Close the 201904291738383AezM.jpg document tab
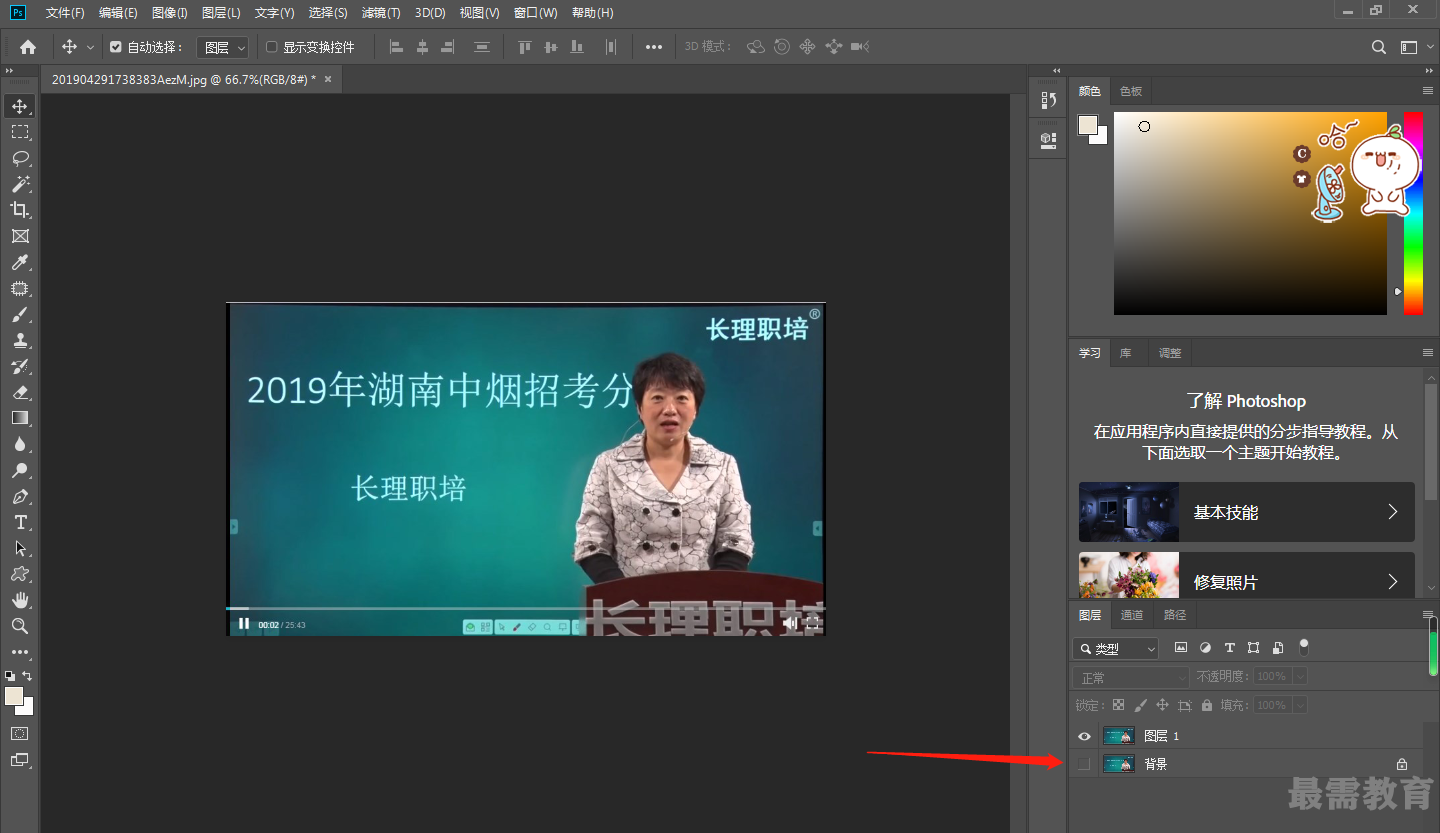This screenshot has height=833, width=1440. [327, 78]
